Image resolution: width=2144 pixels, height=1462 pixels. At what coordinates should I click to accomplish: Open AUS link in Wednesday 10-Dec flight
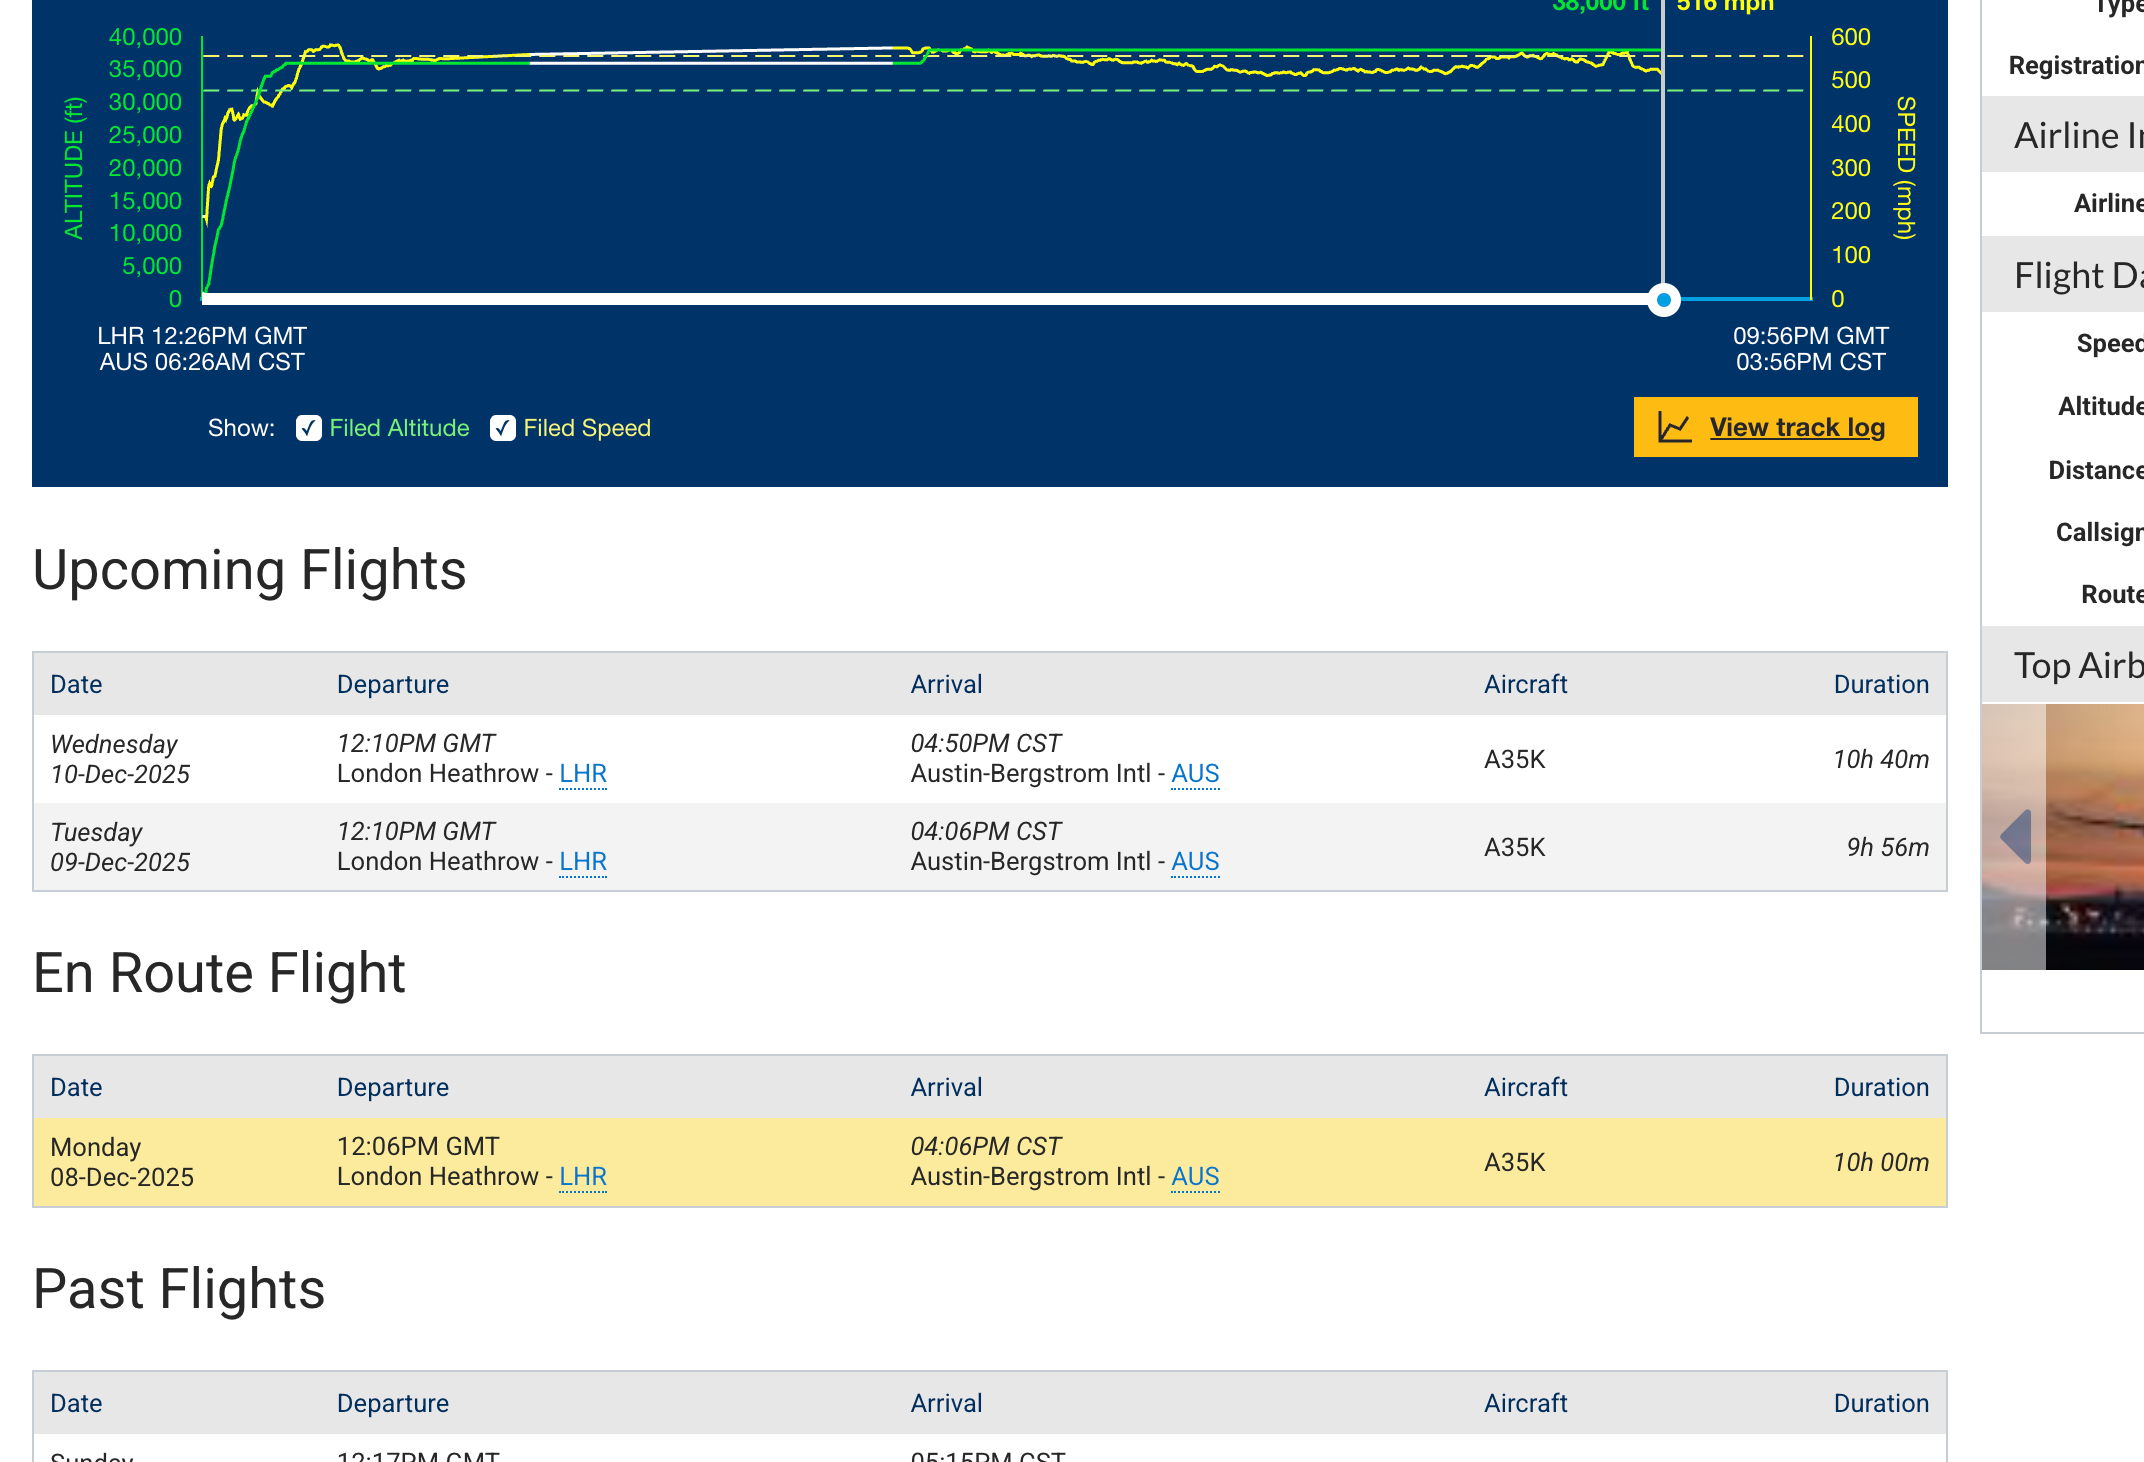pos(1194,774)
